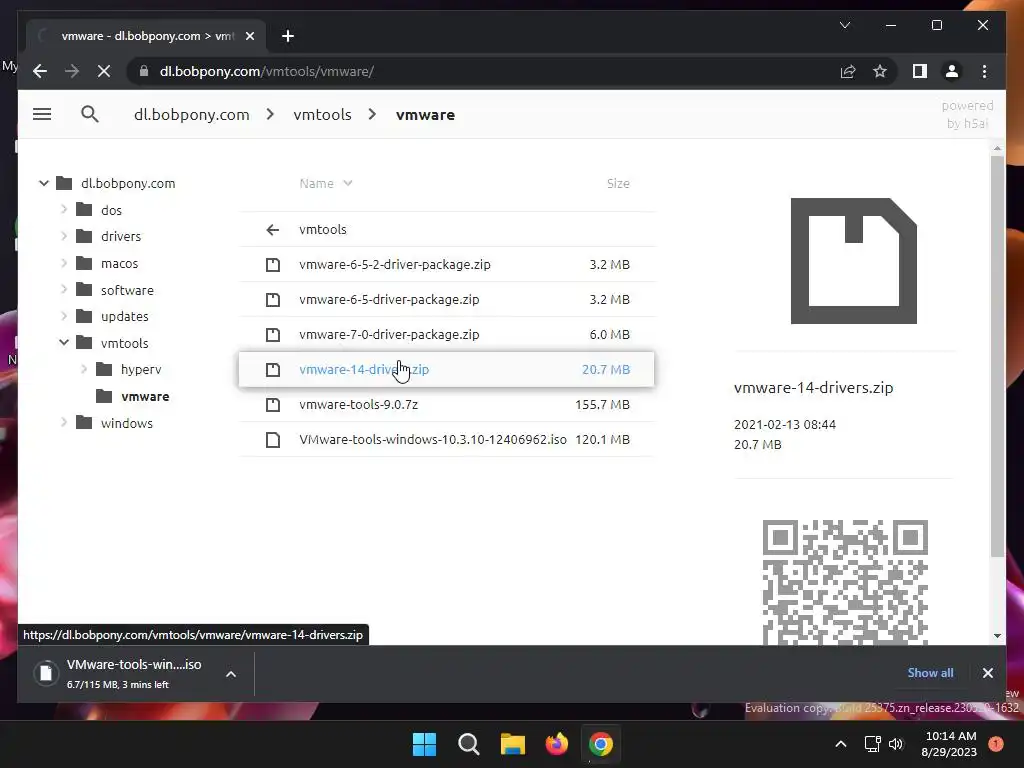Screen dimensions: 1024x768
Task: Close the vmware - dl.bobpony.com tab
Action: point(249,36)
